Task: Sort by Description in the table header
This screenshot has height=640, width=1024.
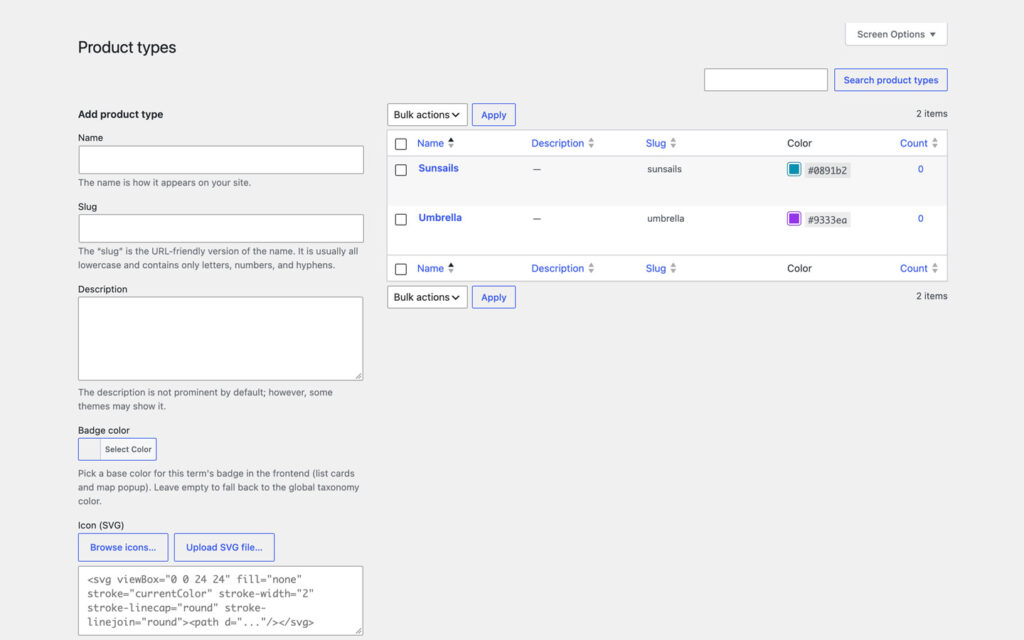Action: click(557, 143)
